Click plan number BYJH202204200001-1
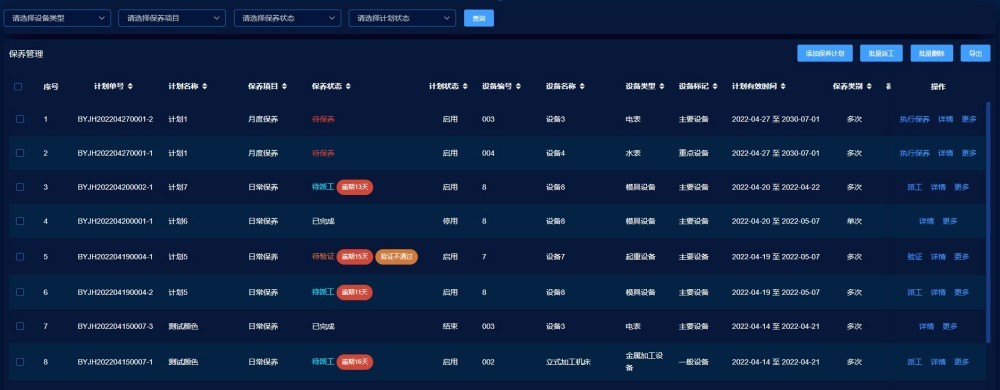Screen dimensions: 1000x390 point(115,220)
